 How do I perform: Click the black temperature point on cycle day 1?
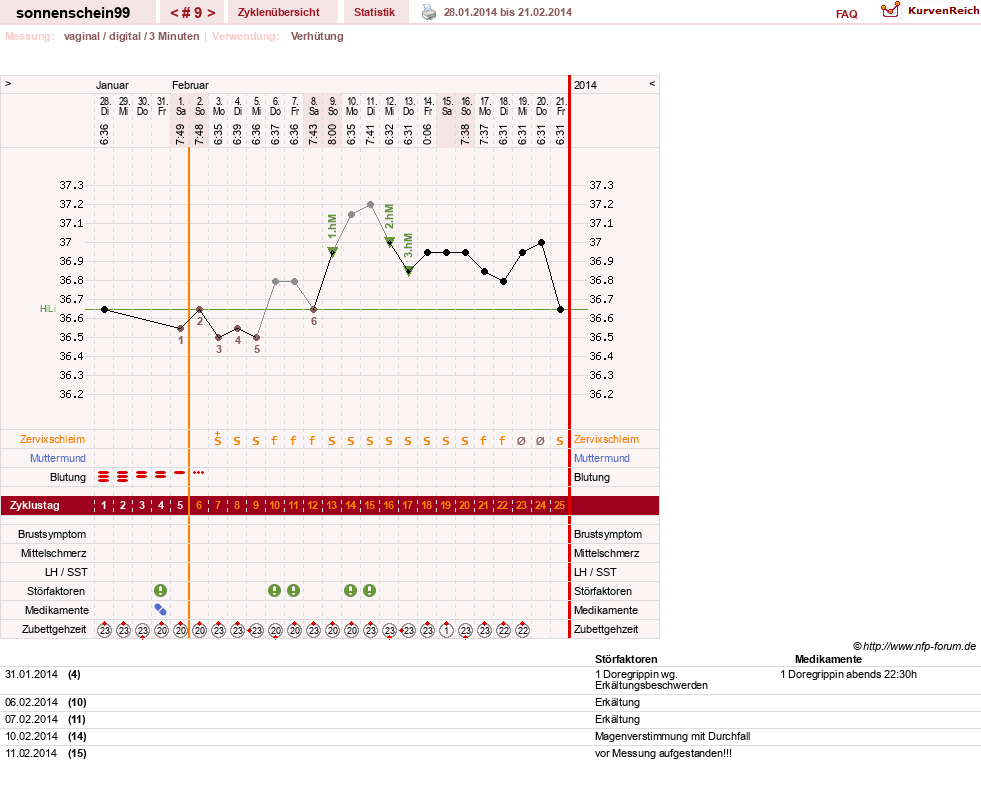[x=104, y=310]
